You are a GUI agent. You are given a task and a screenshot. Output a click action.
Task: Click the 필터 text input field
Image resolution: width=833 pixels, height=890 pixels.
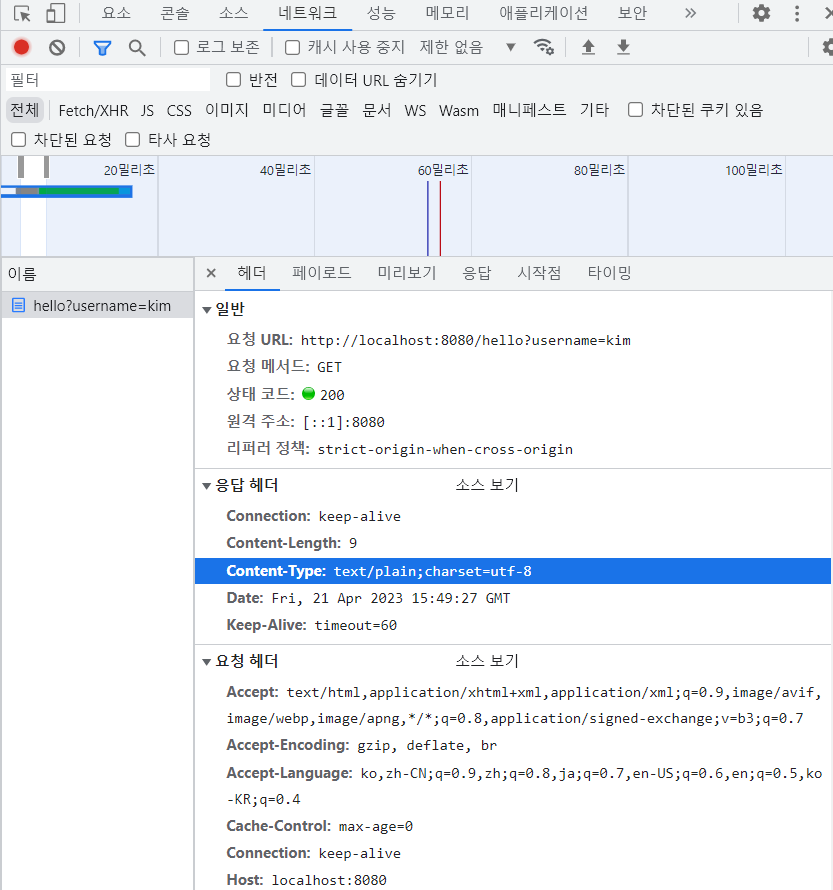(108, 80)
